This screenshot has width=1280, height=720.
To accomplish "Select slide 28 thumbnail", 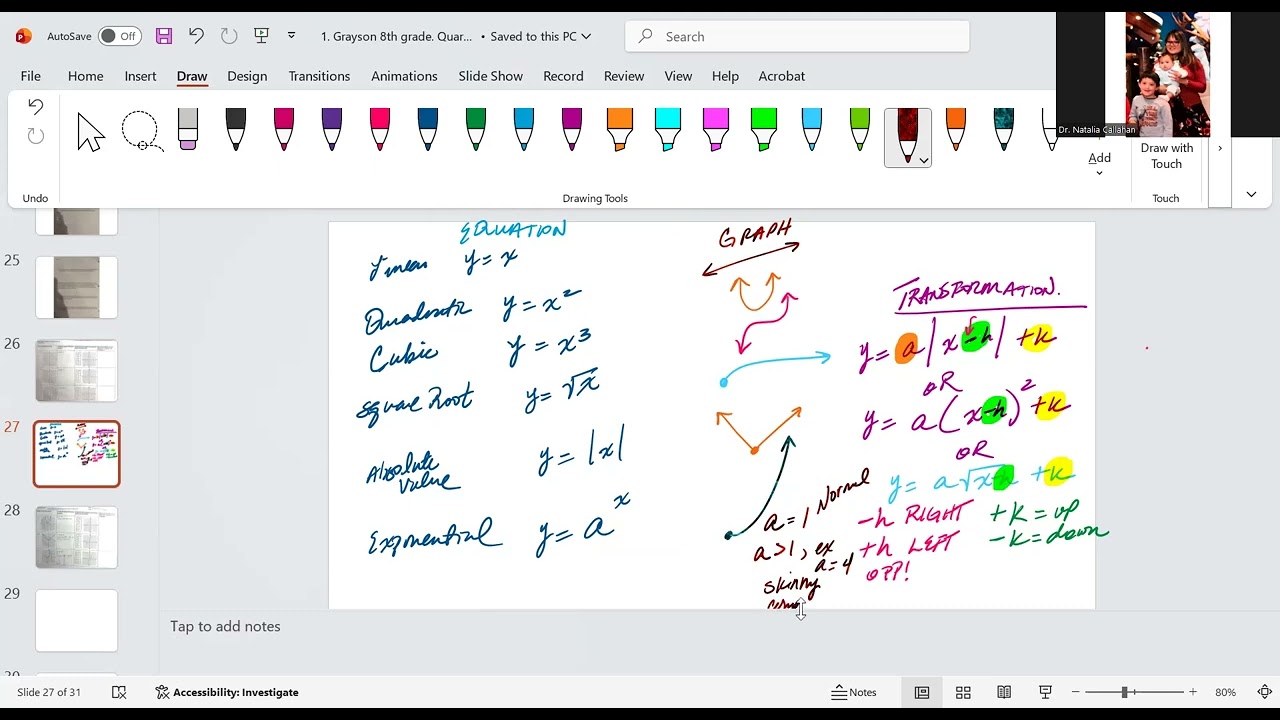I will [x=77, y=537].
